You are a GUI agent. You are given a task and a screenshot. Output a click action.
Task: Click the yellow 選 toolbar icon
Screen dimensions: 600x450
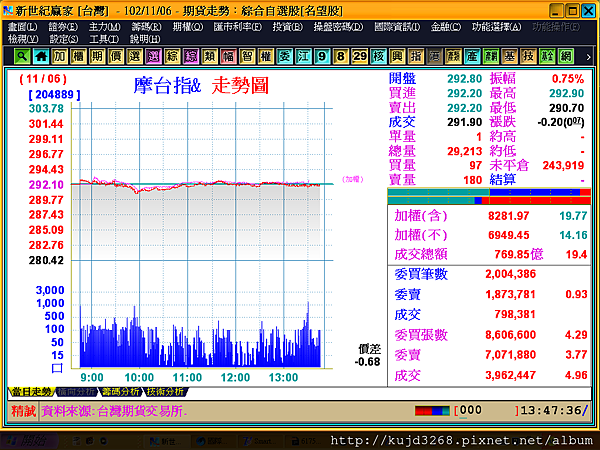pos(135,57)
